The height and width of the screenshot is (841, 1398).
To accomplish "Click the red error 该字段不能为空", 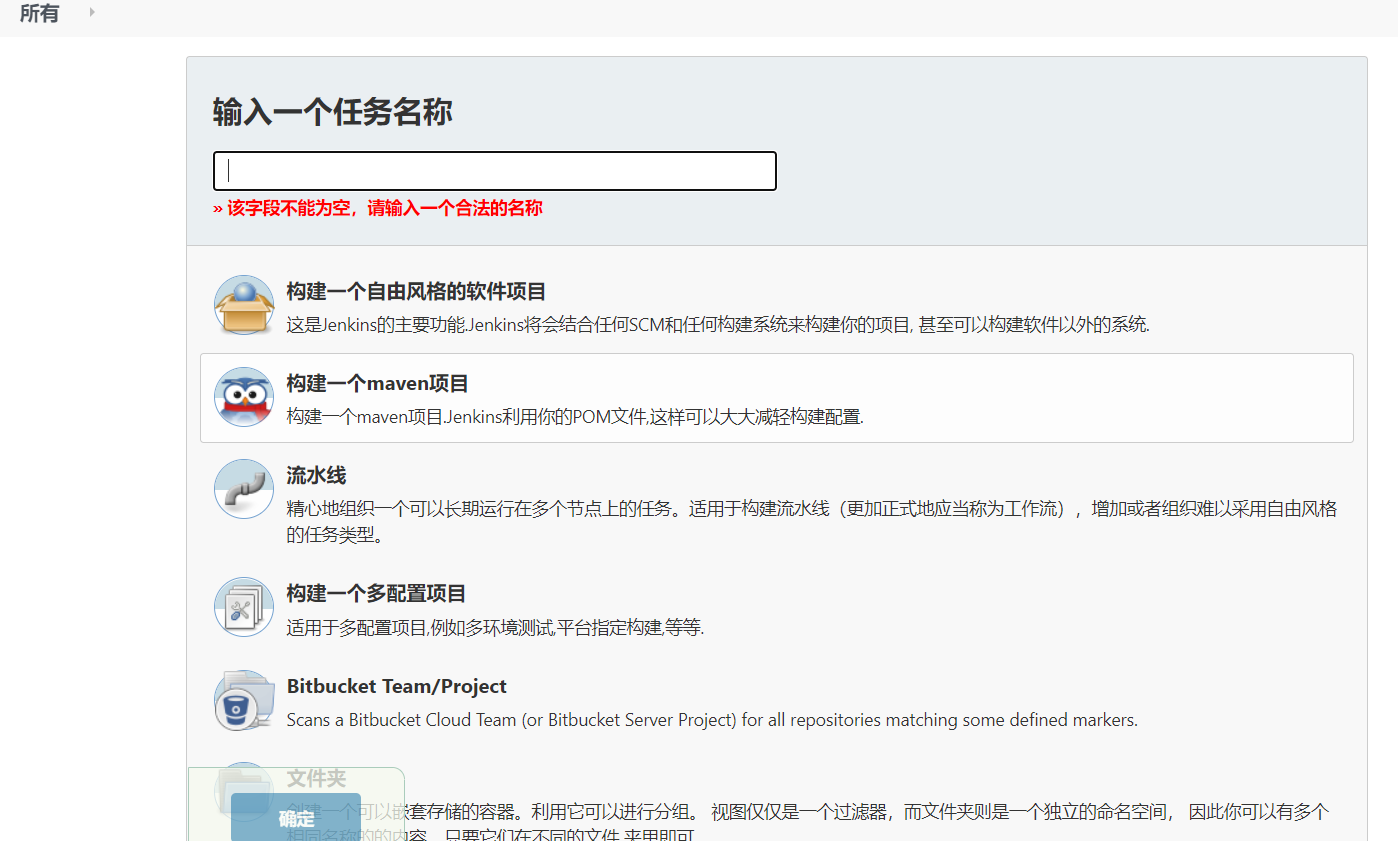I will point(378,208).
